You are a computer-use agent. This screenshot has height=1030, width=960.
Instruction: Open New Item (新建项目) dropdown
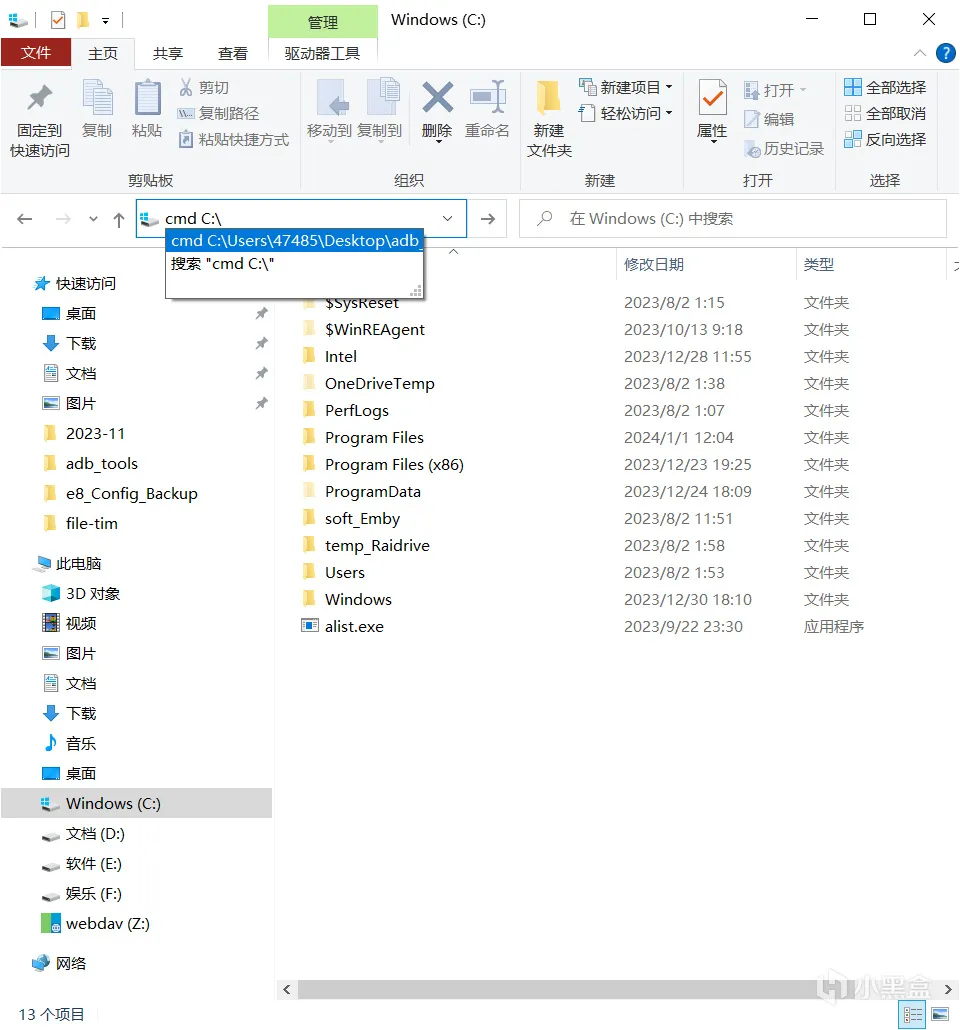click(x=626, y=87)
